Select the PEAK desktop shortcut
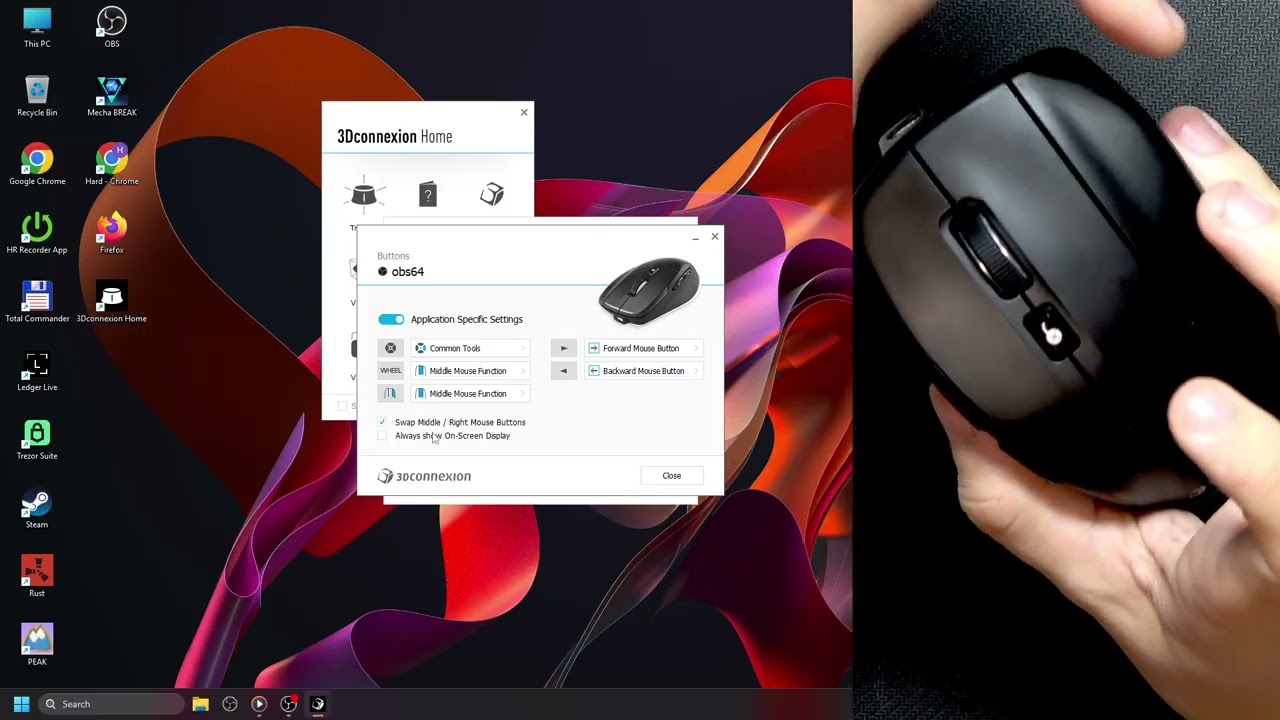Viewport: 1280px width, 720px height. (x=37, y=646)
